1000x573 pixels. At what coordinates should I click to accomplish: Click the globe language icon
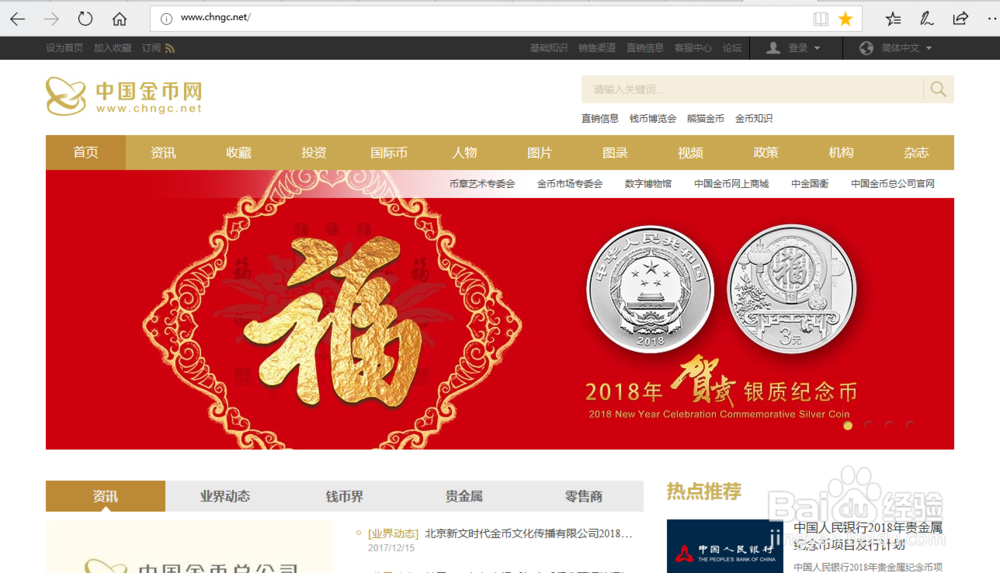tap(865, 48)
